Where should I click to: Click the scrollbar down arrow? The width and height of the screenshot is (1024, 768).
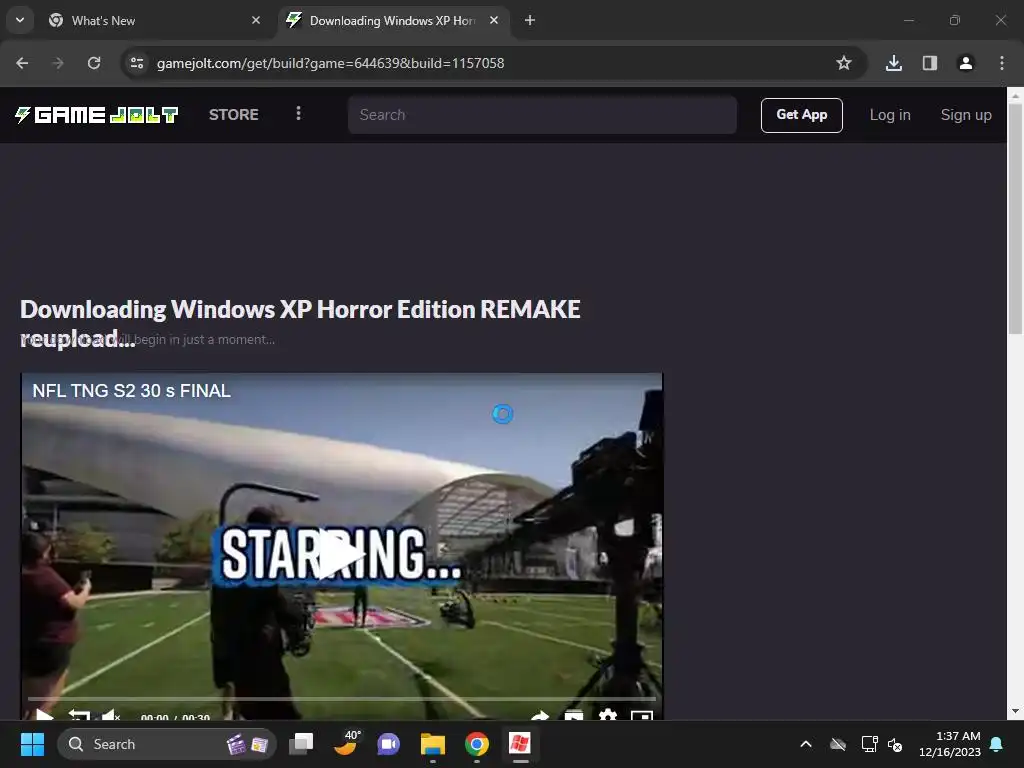1015,711
